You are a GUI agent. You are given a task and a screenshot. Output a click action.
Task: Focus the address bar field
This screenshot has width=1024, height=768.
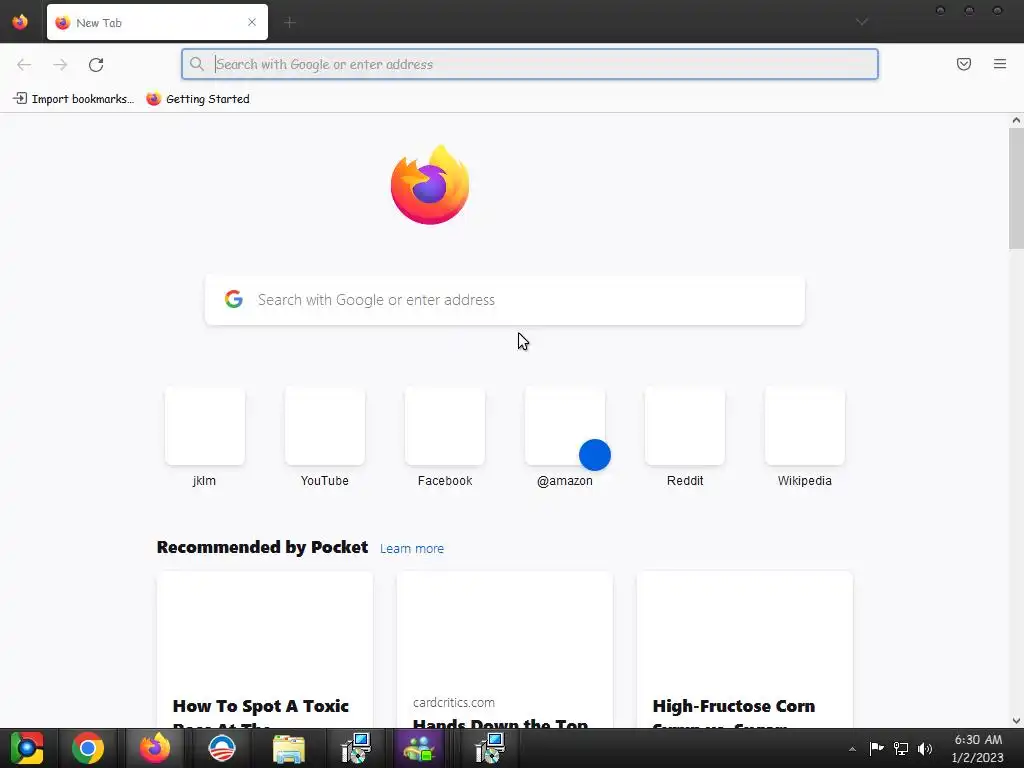tap(530, 64)
